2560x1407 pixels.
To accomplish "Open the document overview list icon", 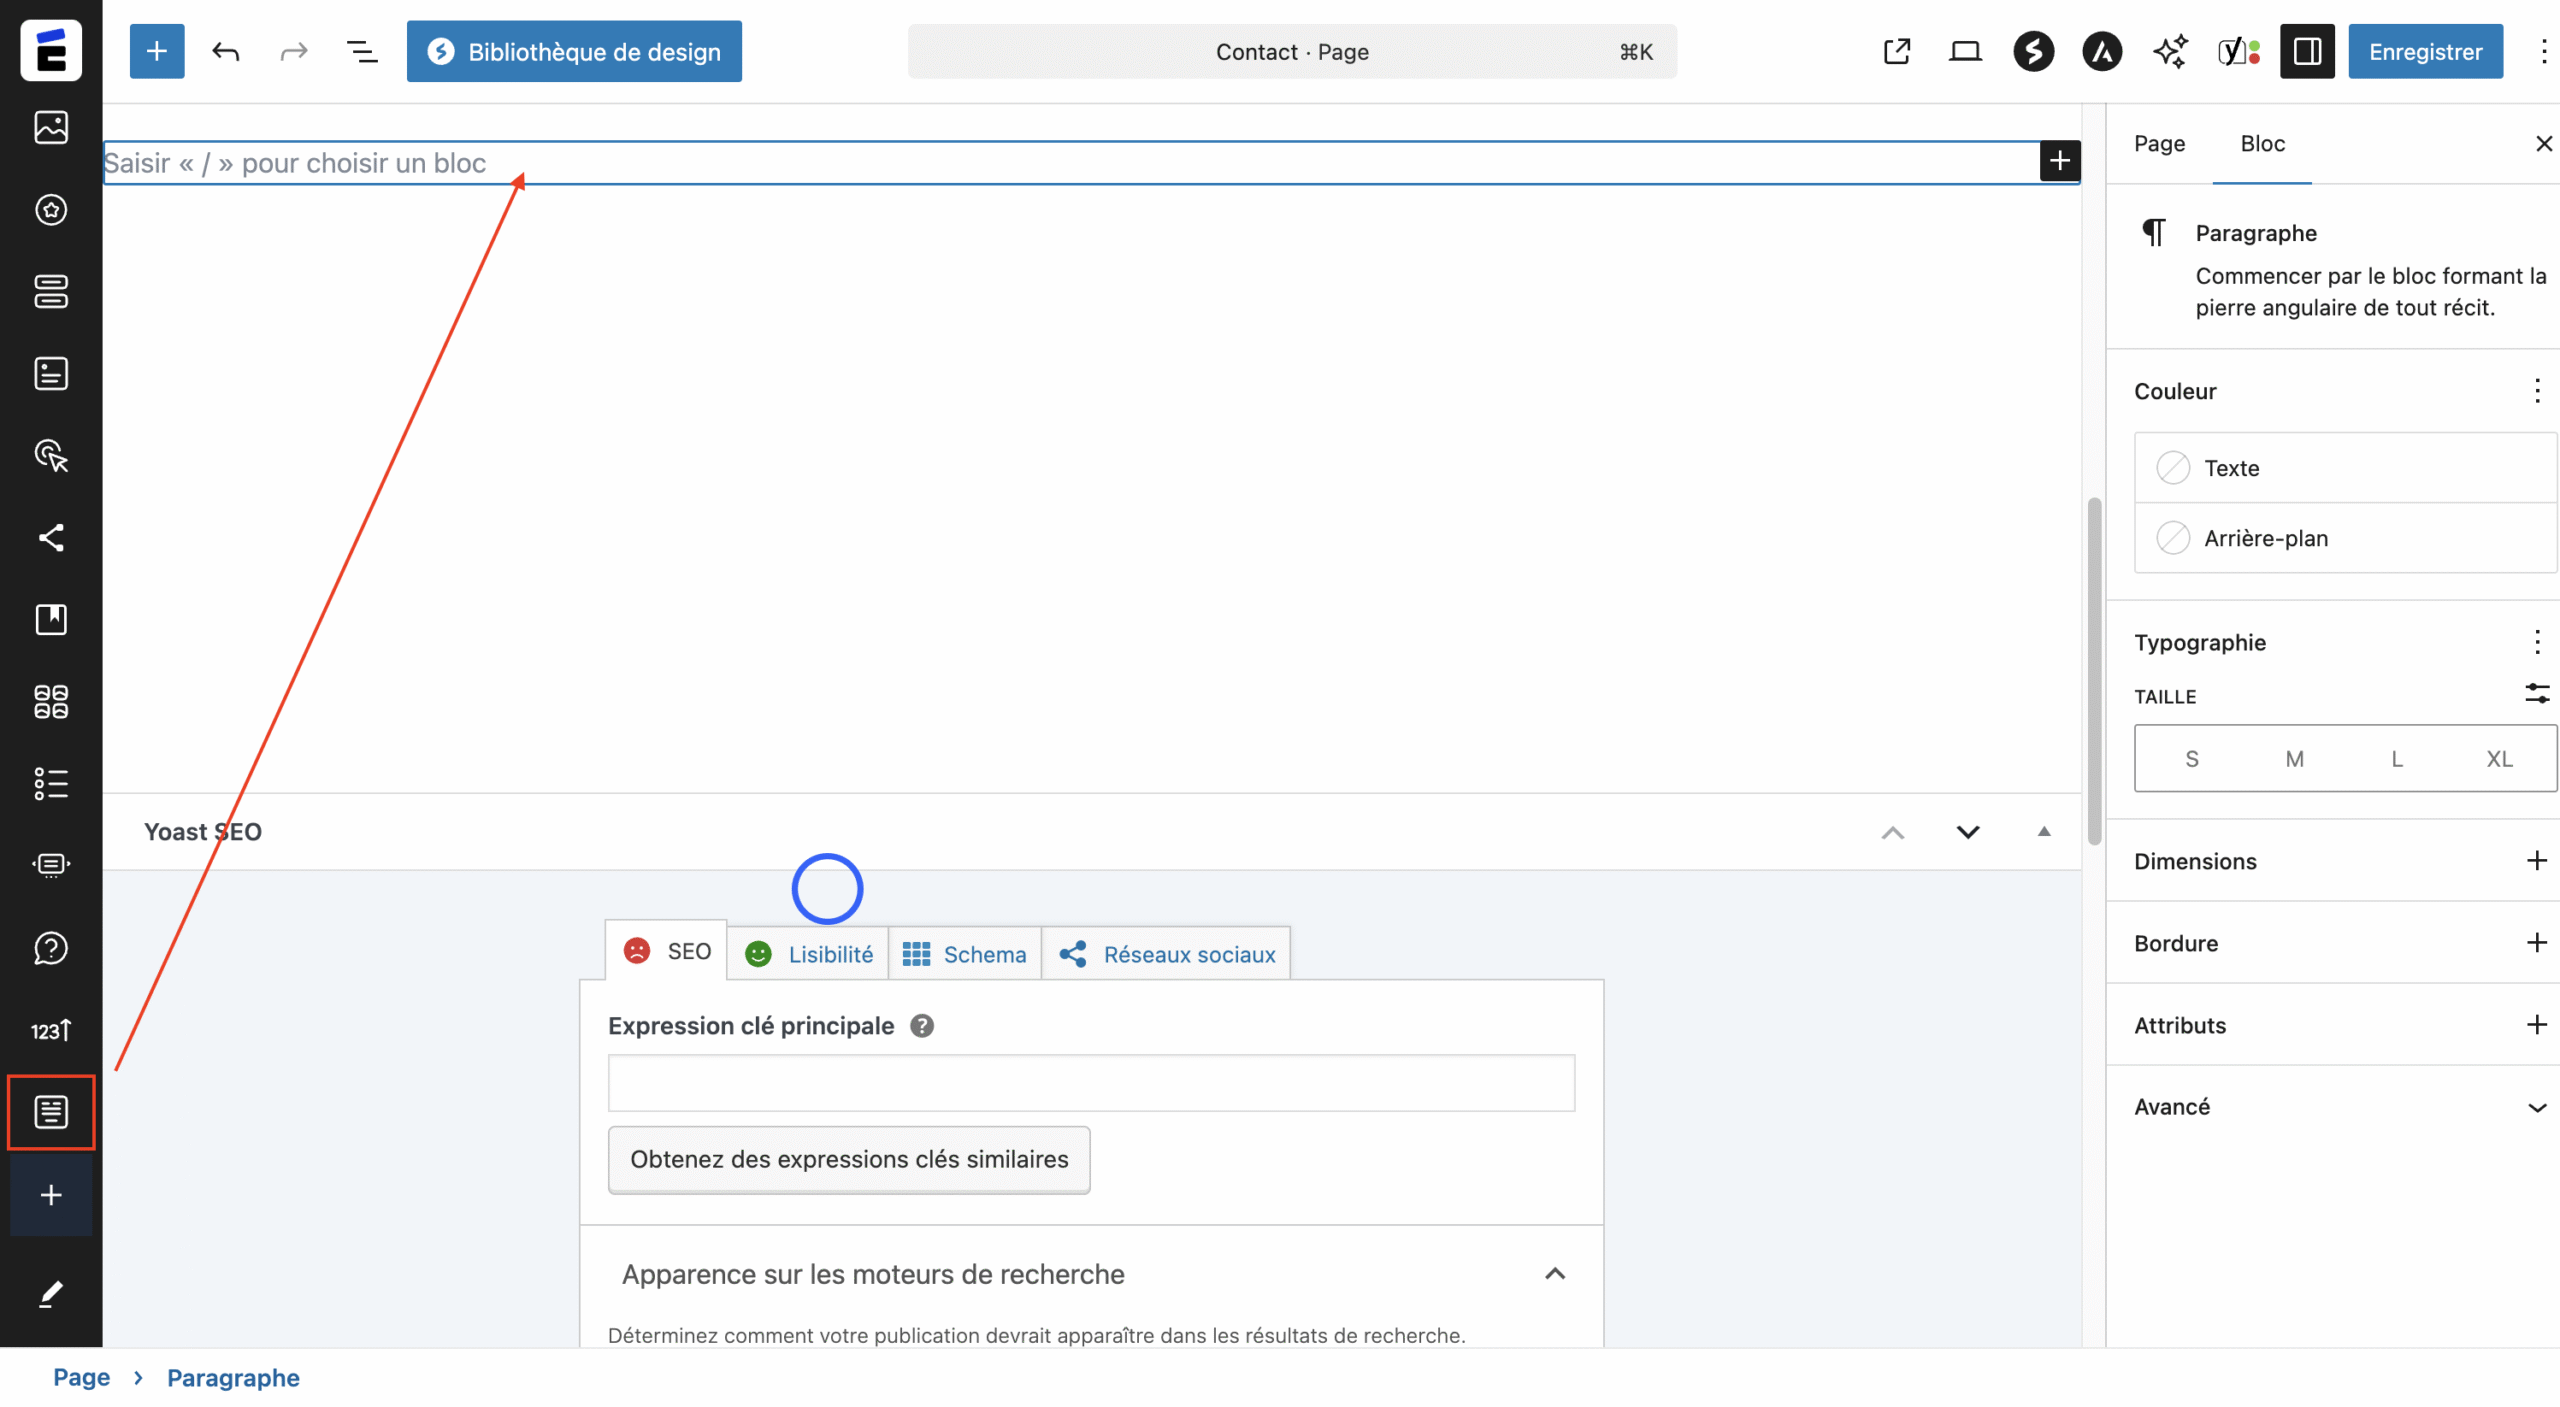I will click(361, 51).
